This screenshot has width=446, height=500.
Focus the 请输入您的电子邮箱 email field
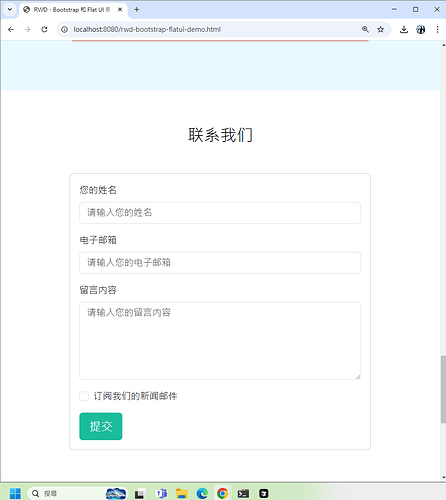coord(220,263)
